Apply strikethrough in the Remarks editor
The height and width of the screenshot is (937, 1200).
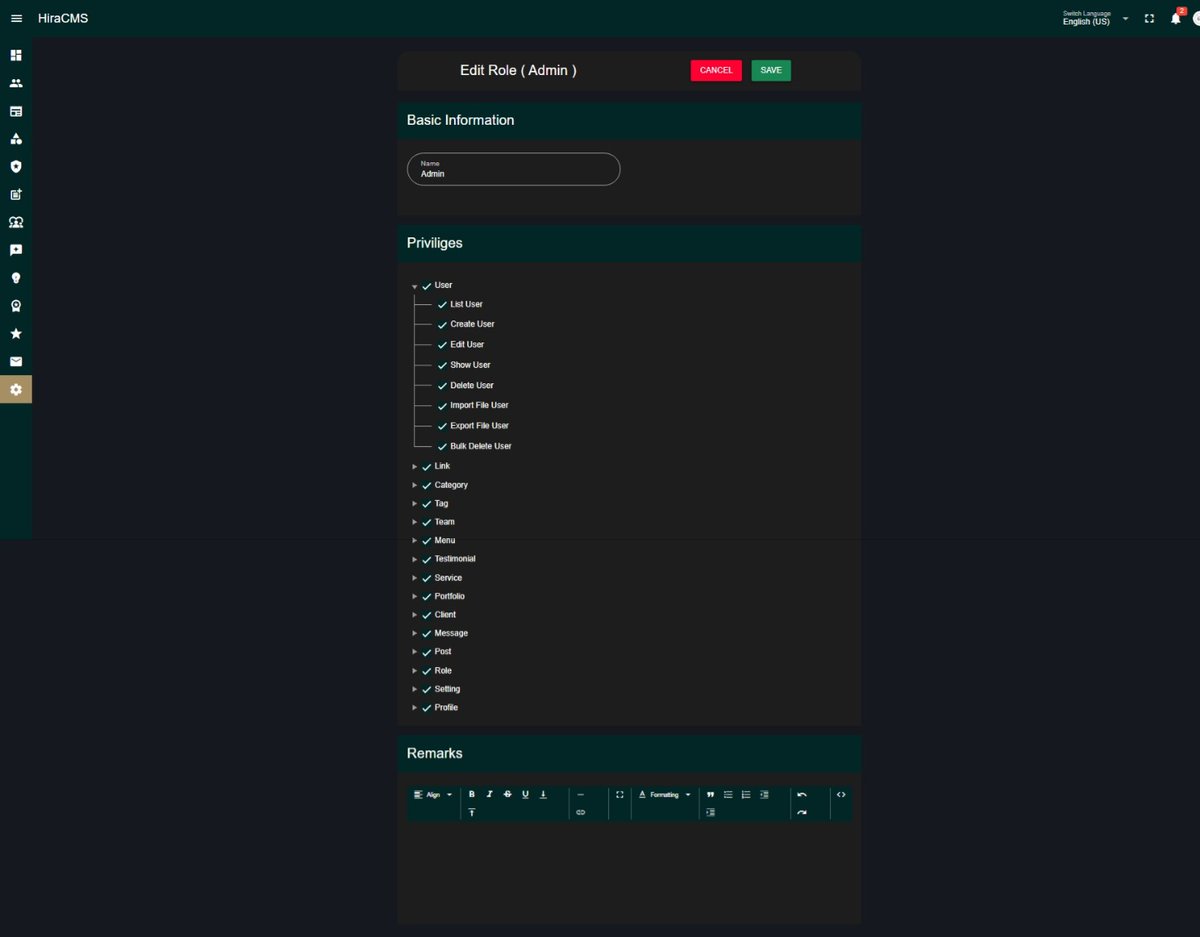pyautogui.click(x=507, y=795)
